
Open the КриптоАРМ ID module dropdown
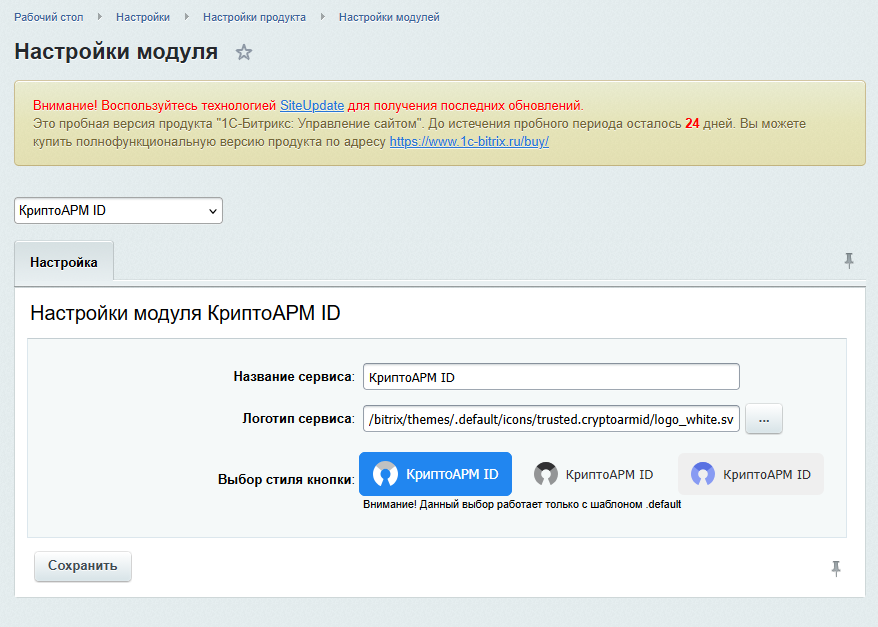pyautogui.click(x=118, y=211)
